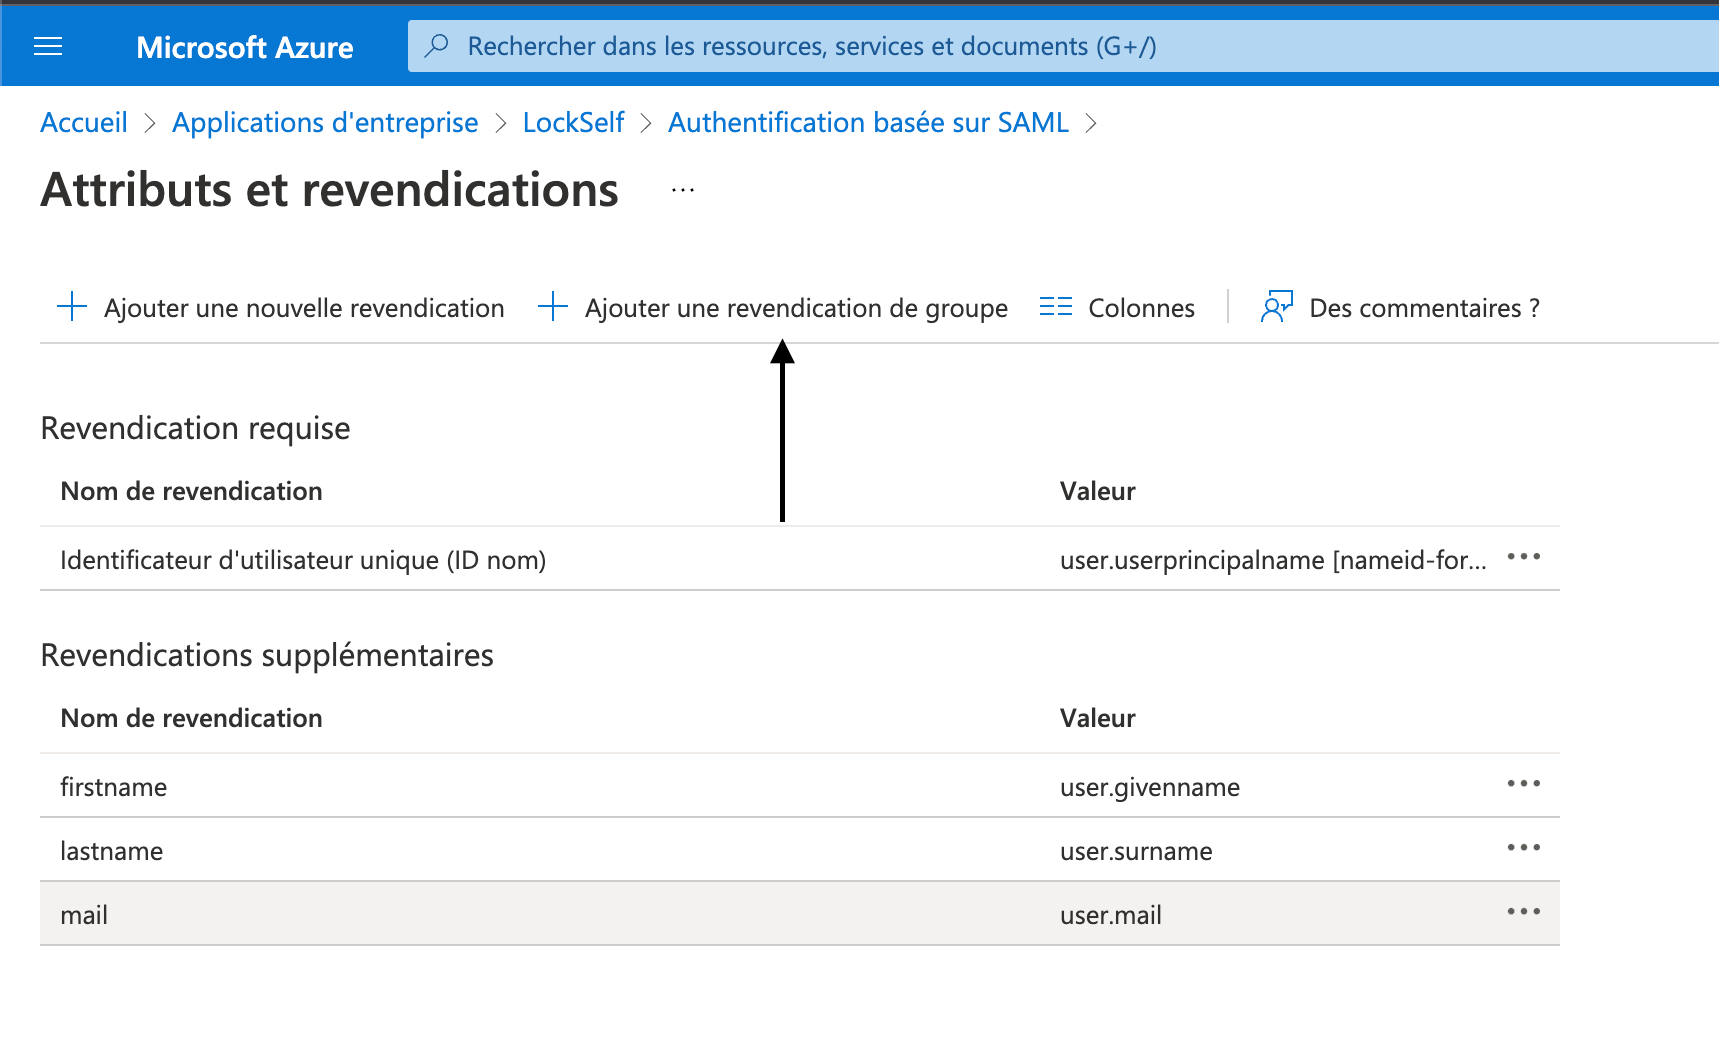Open Applications d'entreprise breadcrumb
The height and width of the screenshot is (1059, 1719).
coord(325,122)
